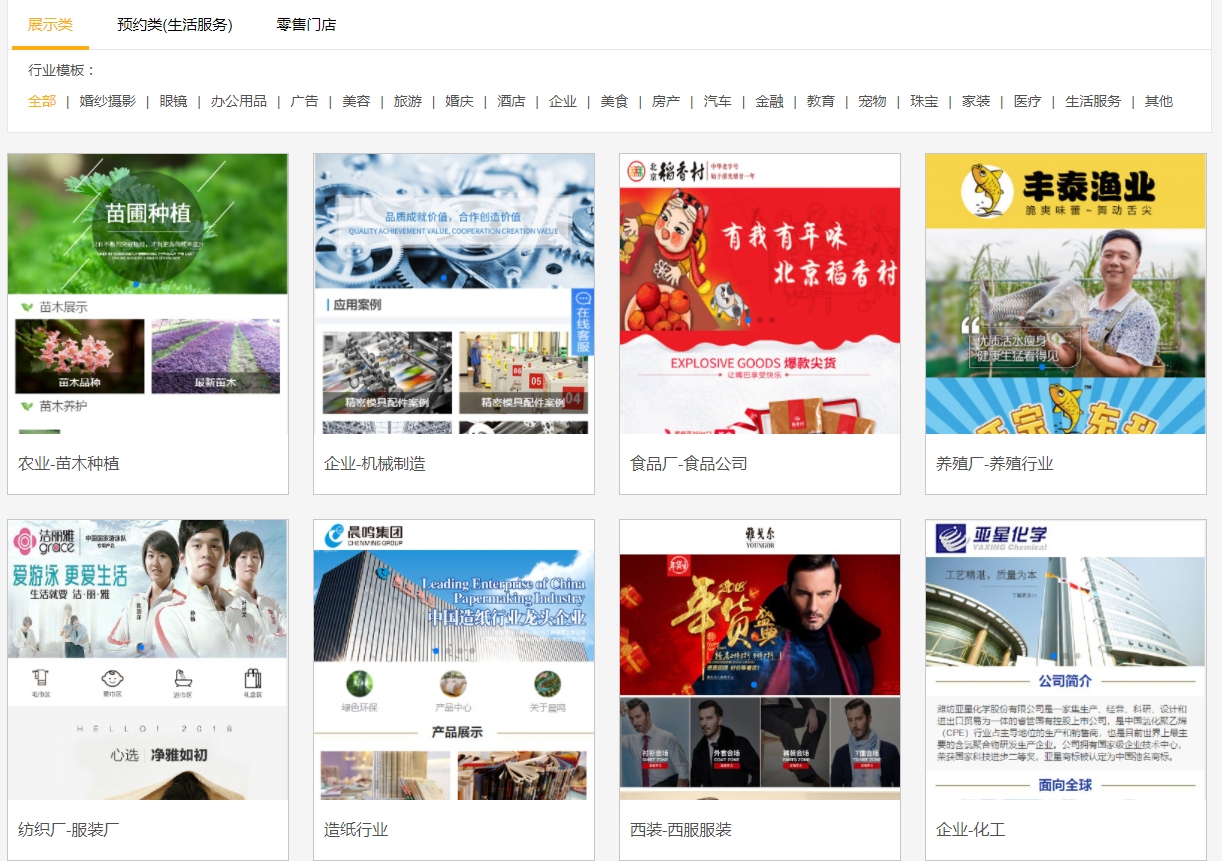Click the 绿色环保 round icon
The height and width of the screenshot is (861, 1222).
click(x=360, y=684)
